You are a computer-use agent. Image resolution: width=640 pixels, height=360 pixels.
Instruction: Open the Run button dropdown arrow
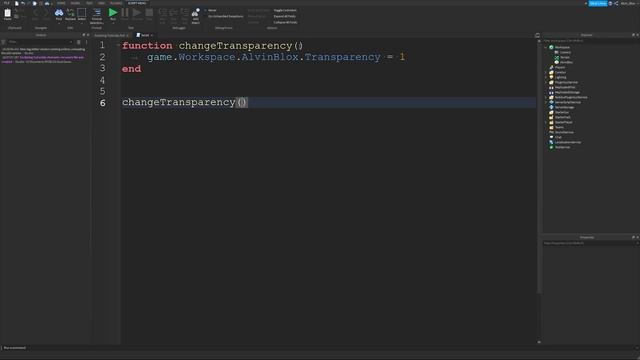113,23
